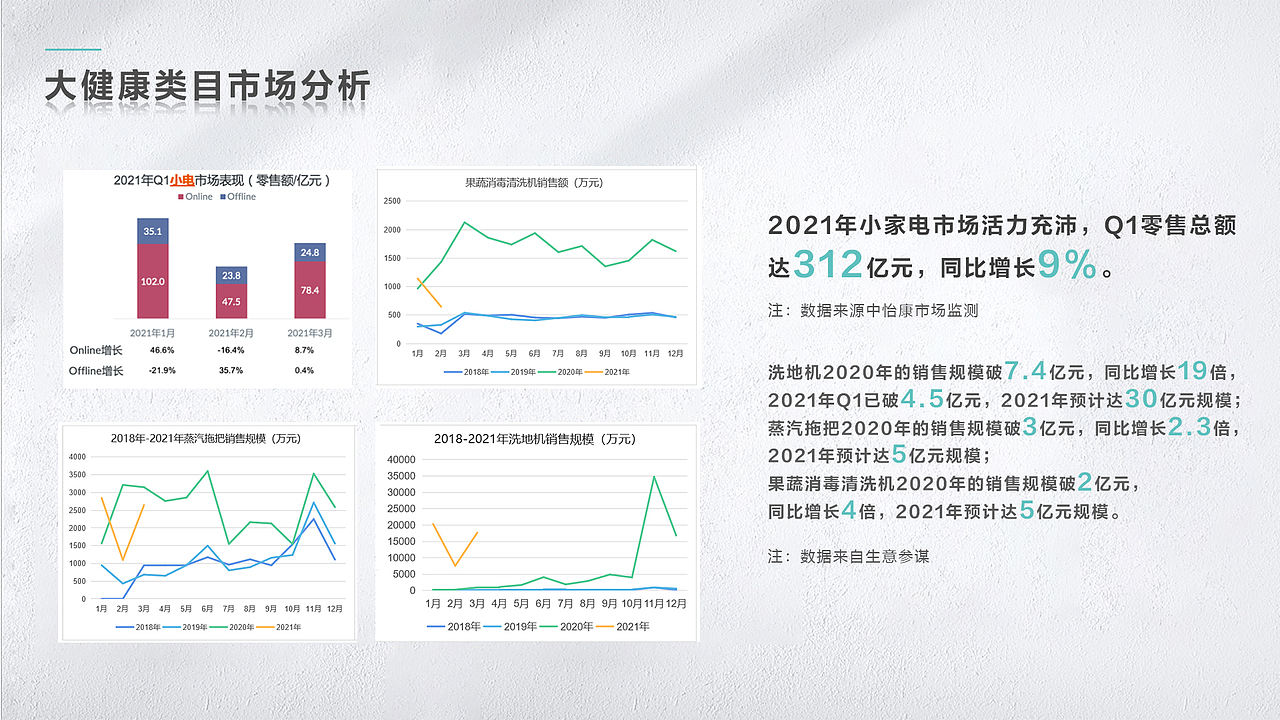Click the 蒸汽拖把销售规模 chart title

(205, 439)
